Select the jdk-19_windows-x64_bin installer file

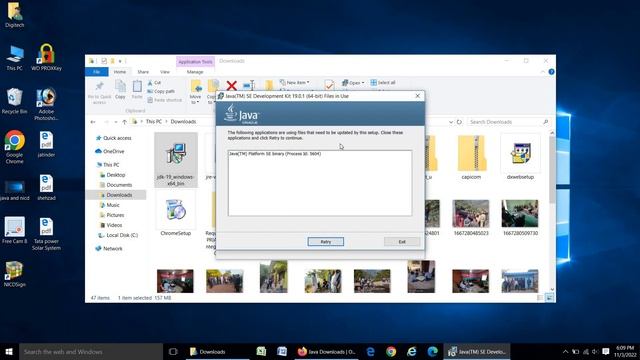(x=176, y=160)
